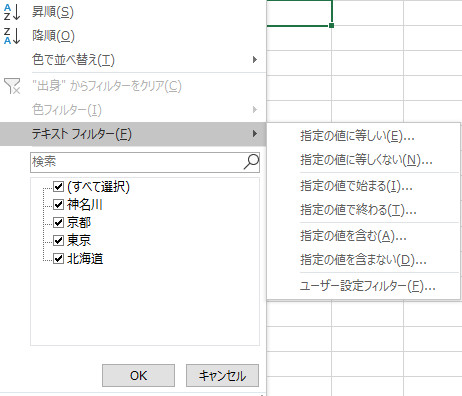Uncheck the 東京 checkbox
This screenshot has height=396, width=462.
tap(59, 240)
